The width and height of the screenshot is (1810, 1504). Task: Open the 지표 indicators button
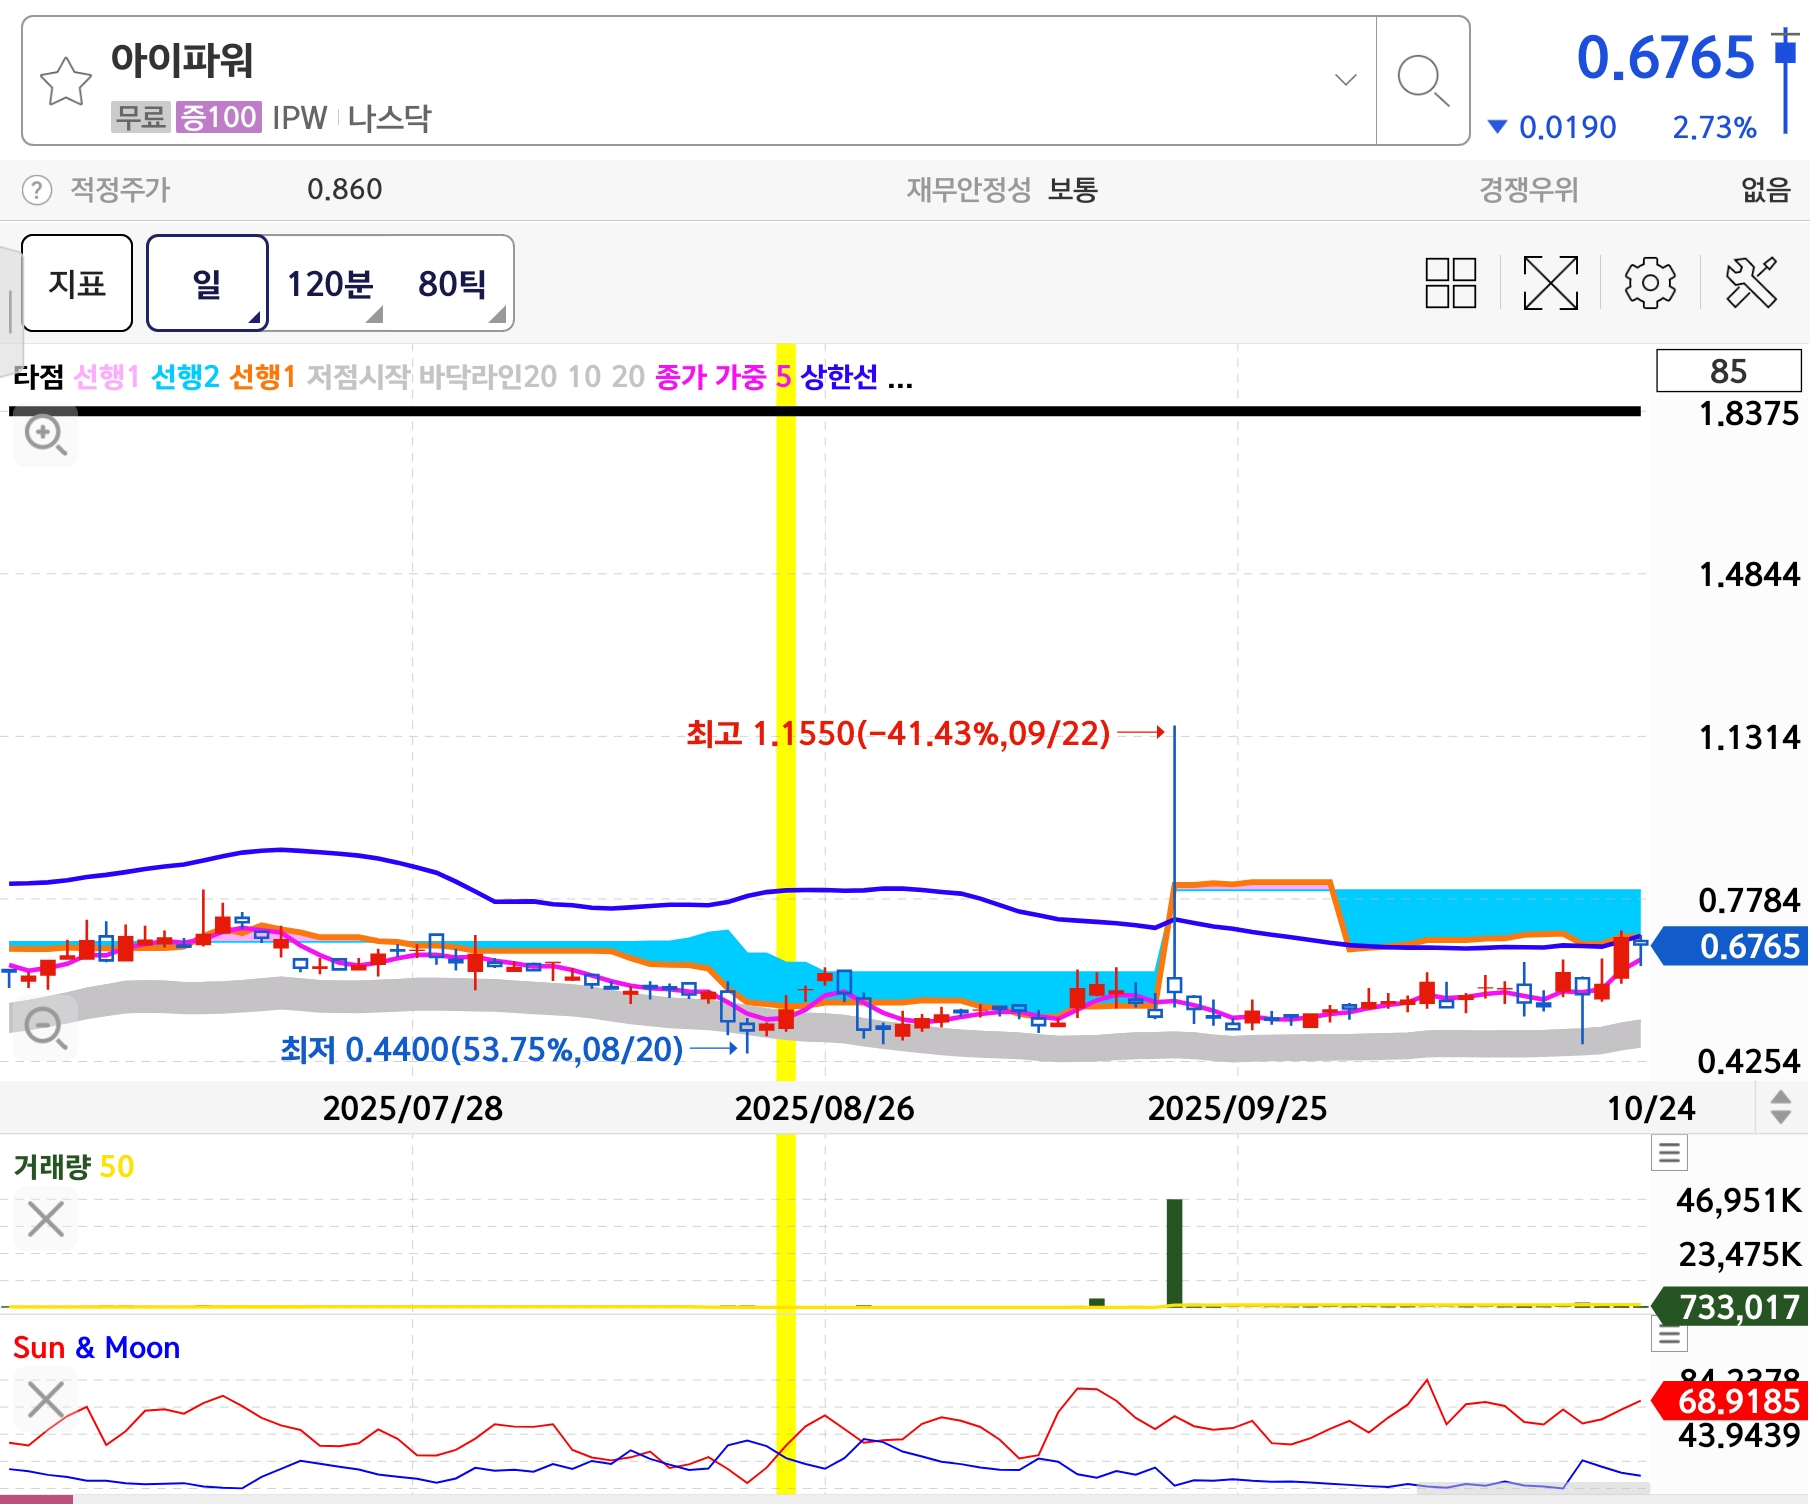coord(77,283)
